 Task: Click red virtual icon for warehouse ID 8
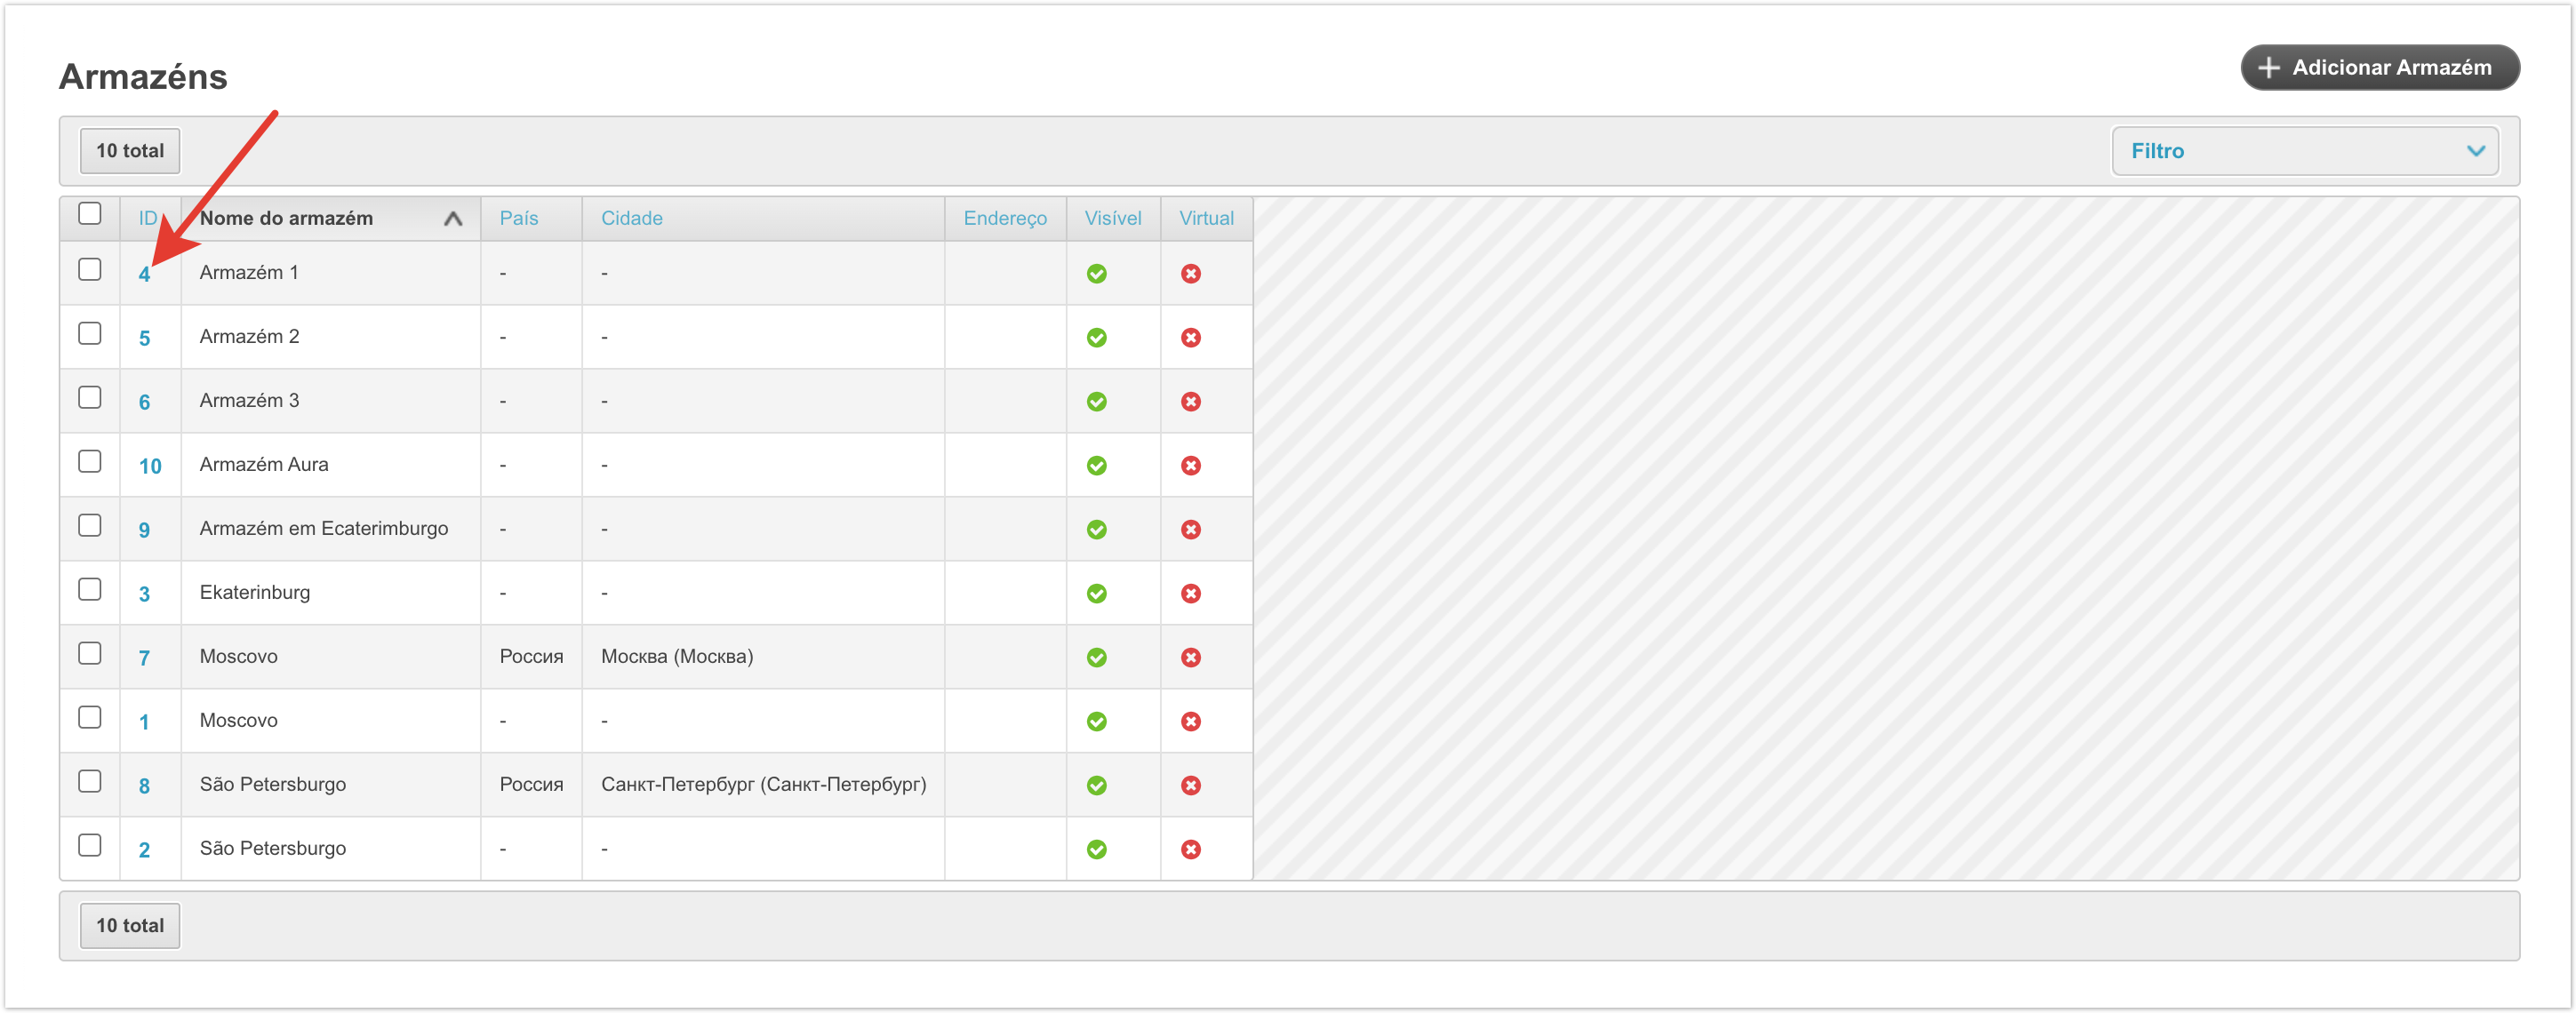[x=1190, y=786]
